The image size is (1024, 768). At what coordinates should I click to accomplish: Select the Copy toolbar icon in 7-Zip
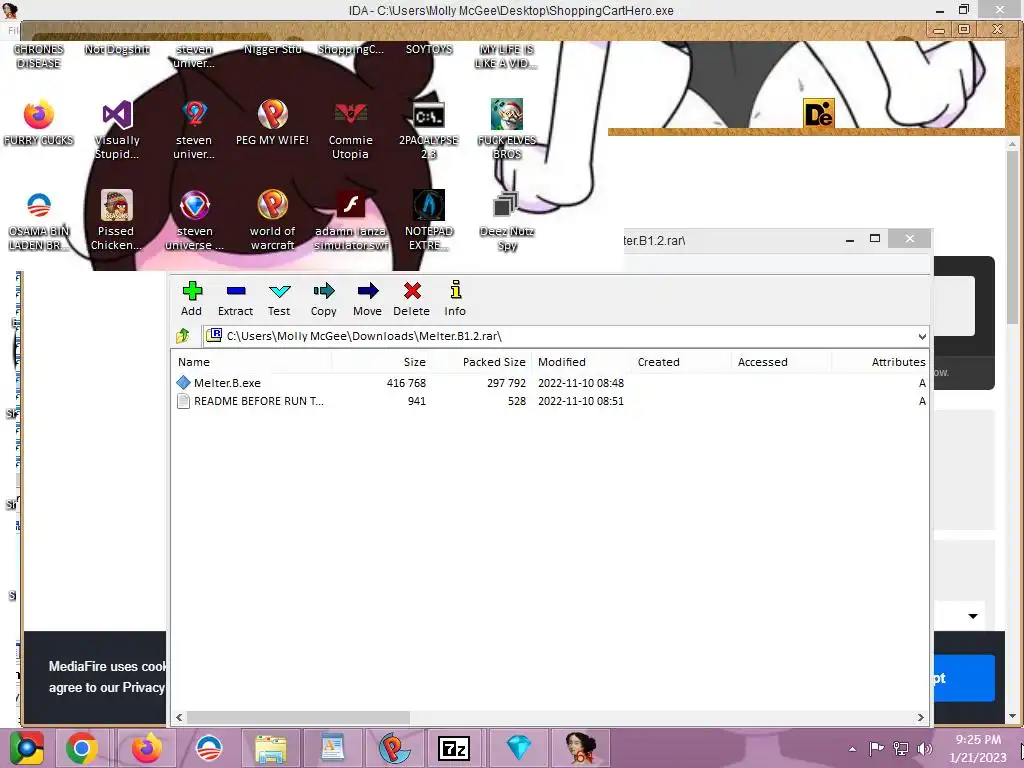(x=323, y=298)
